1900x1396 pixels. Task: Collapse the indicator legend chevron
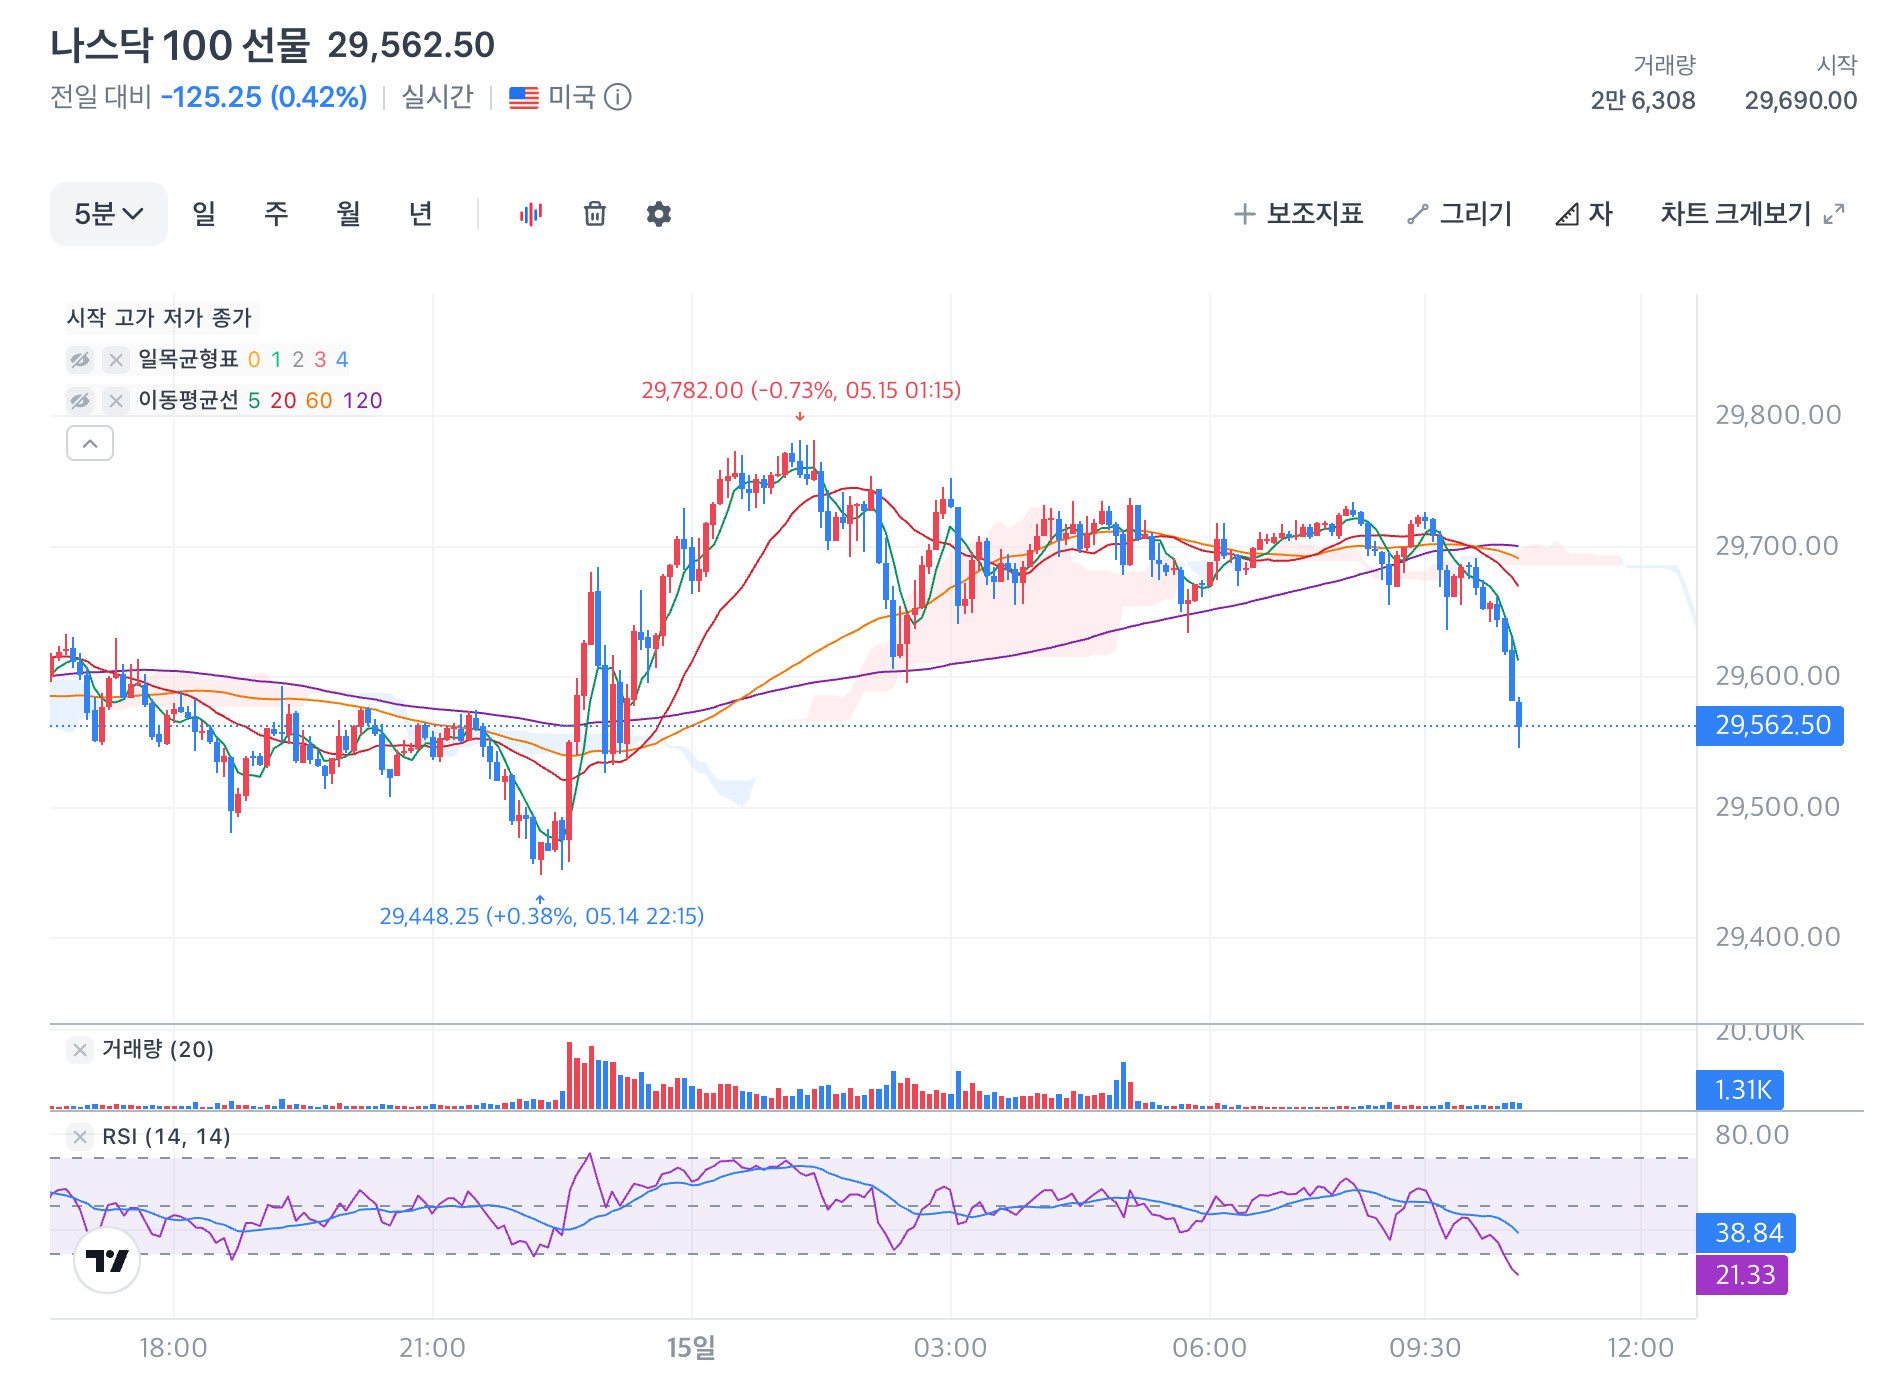pos(90,443)
